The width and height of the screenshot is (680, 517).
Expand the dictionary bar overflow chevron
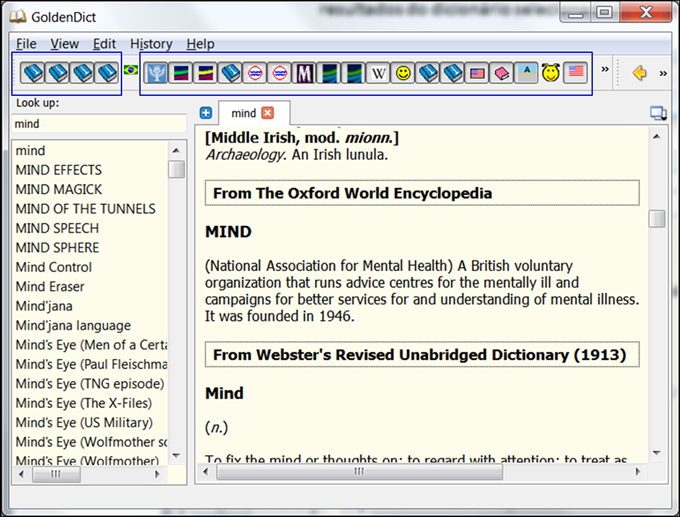[605, 69]
